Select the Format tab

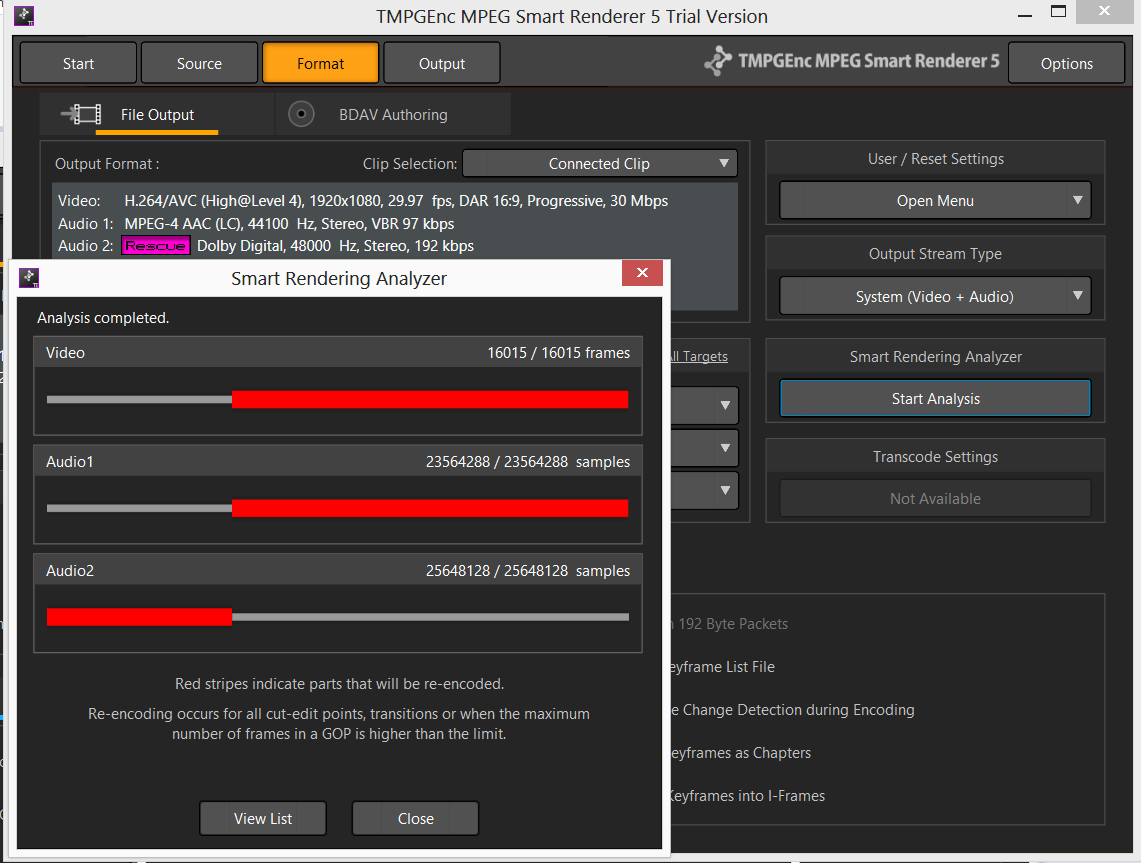[320, 63]
